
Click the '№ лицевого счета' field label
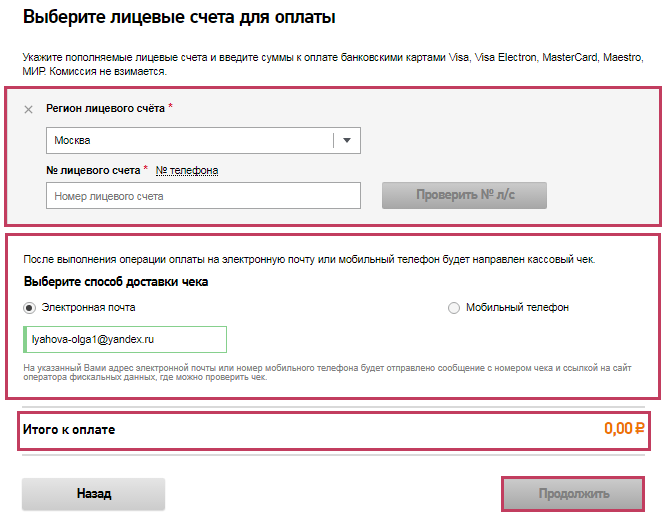[x=93, y=170]
